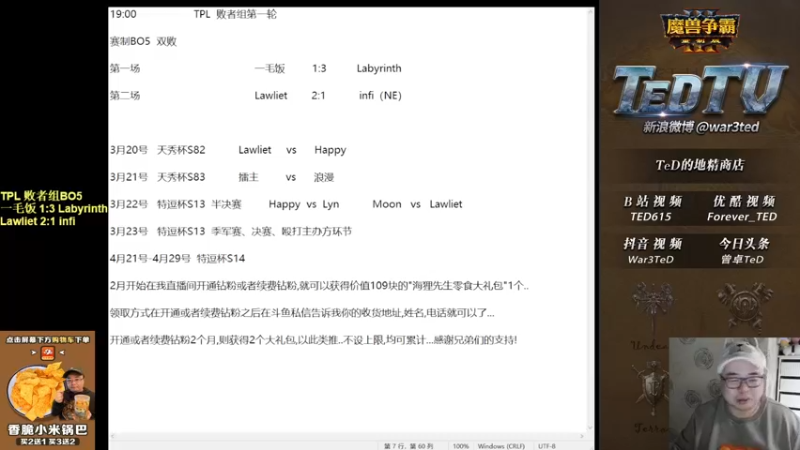This screenshot has width=800, height=450.
Task: Click '第一场' in the Notepad text
Action: pyautogui.click(x=125, y=68)
